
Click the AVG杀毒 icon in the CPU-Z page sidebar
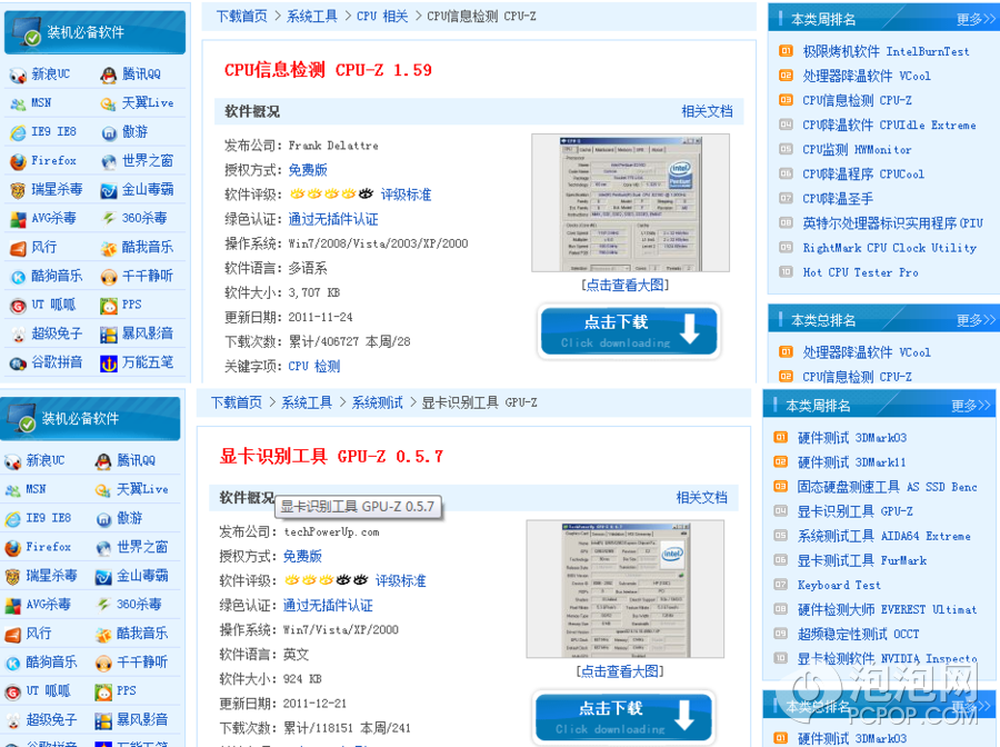[18, 219]
